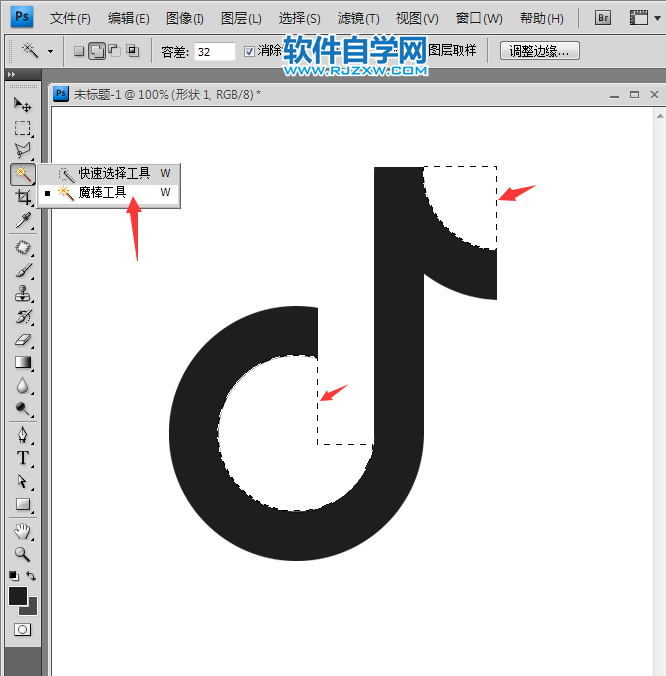Open the 滤镜(T) menu

point(358,19)
